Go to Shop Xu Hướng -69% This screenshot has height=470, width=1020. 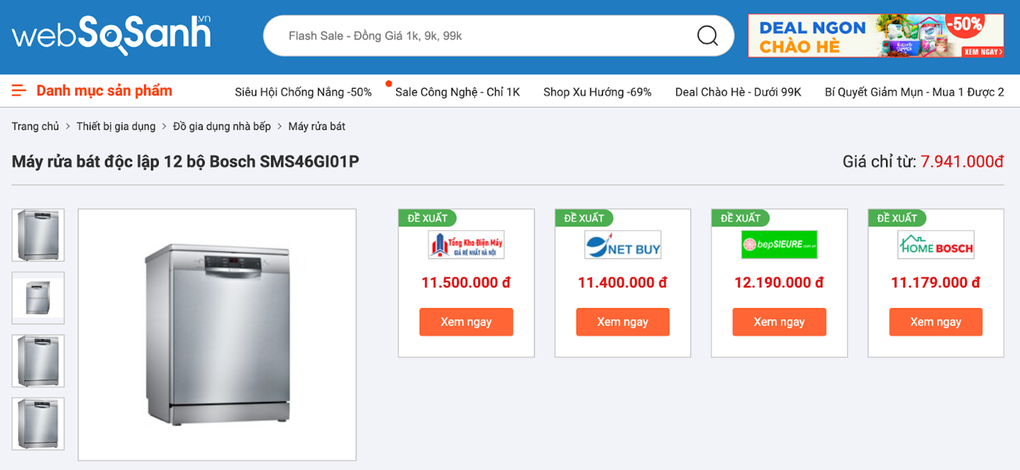[x=597, y=92]
